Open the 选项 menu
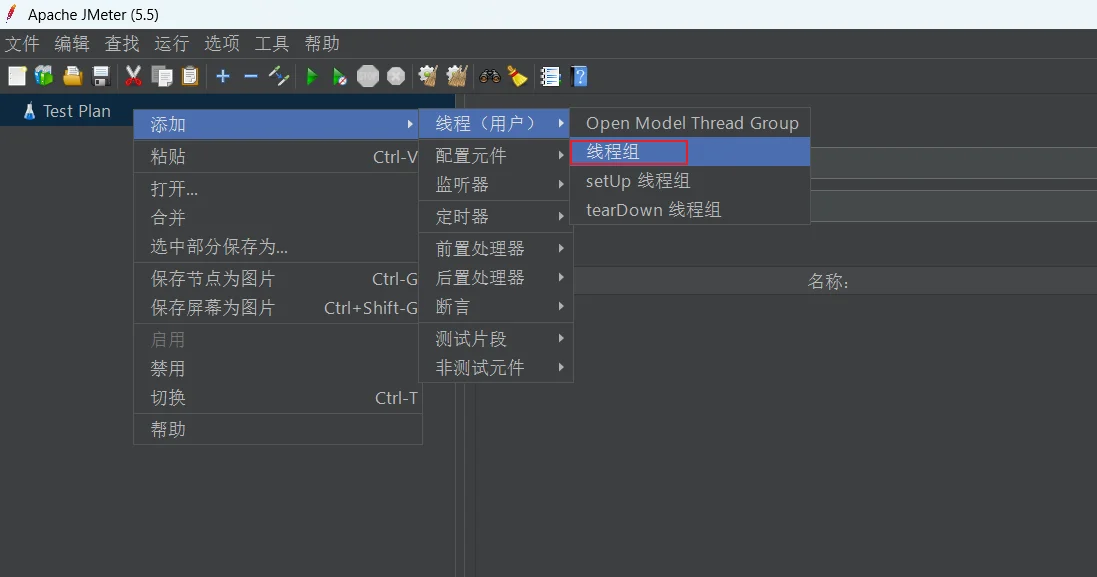 click(222, 43)
